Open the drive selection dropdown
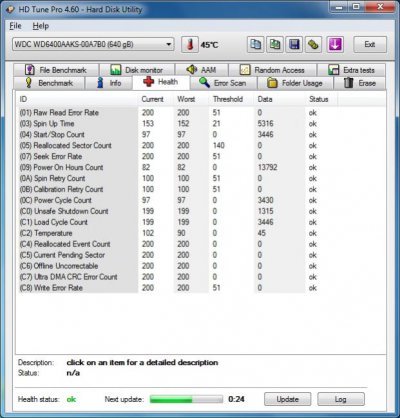 click(93, 44)
